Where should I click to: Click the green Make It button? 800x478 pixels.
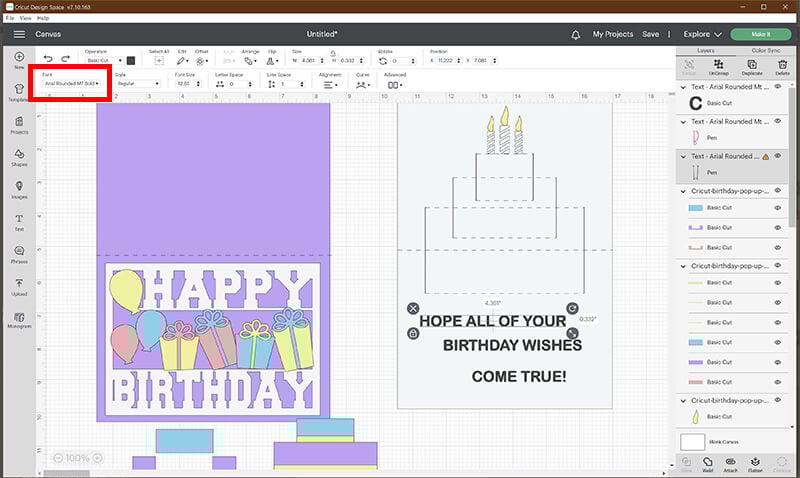tap(761, 34)
